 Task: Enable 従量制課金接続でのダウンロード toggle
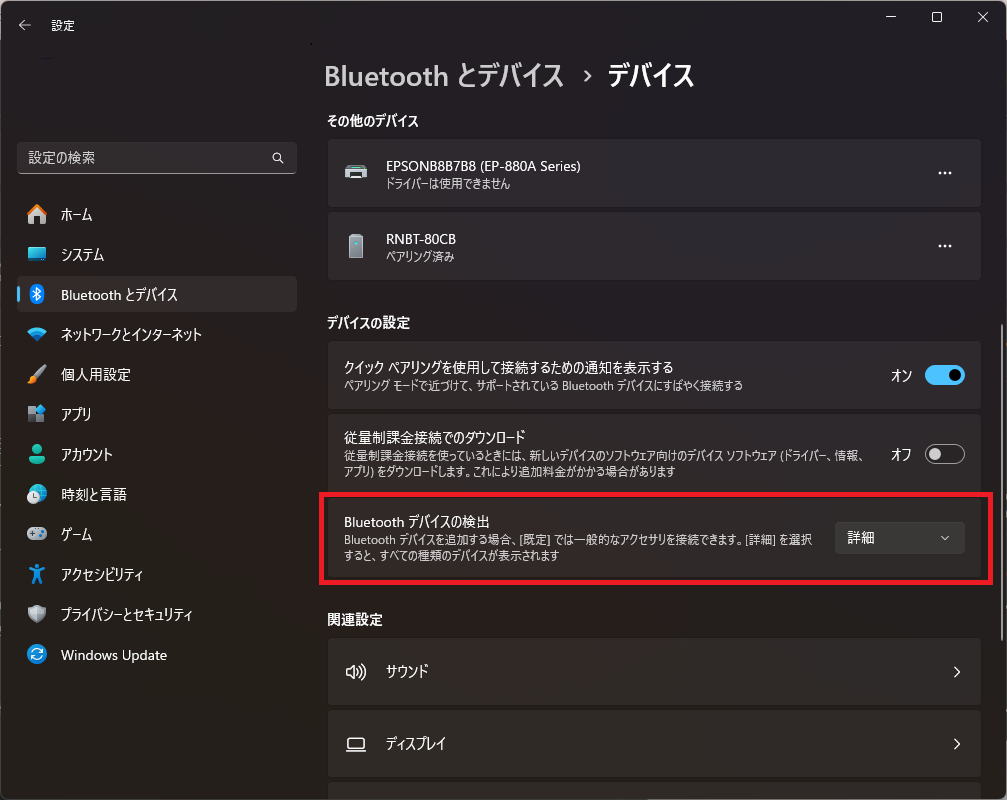click(945, 454)
